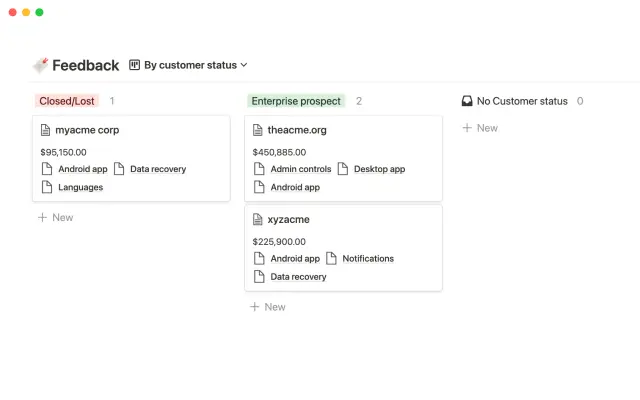The image size is (640, 400).
Task: Open Android app link in theacme.org card
Action: pyautogui.click(x=295, y=187)
